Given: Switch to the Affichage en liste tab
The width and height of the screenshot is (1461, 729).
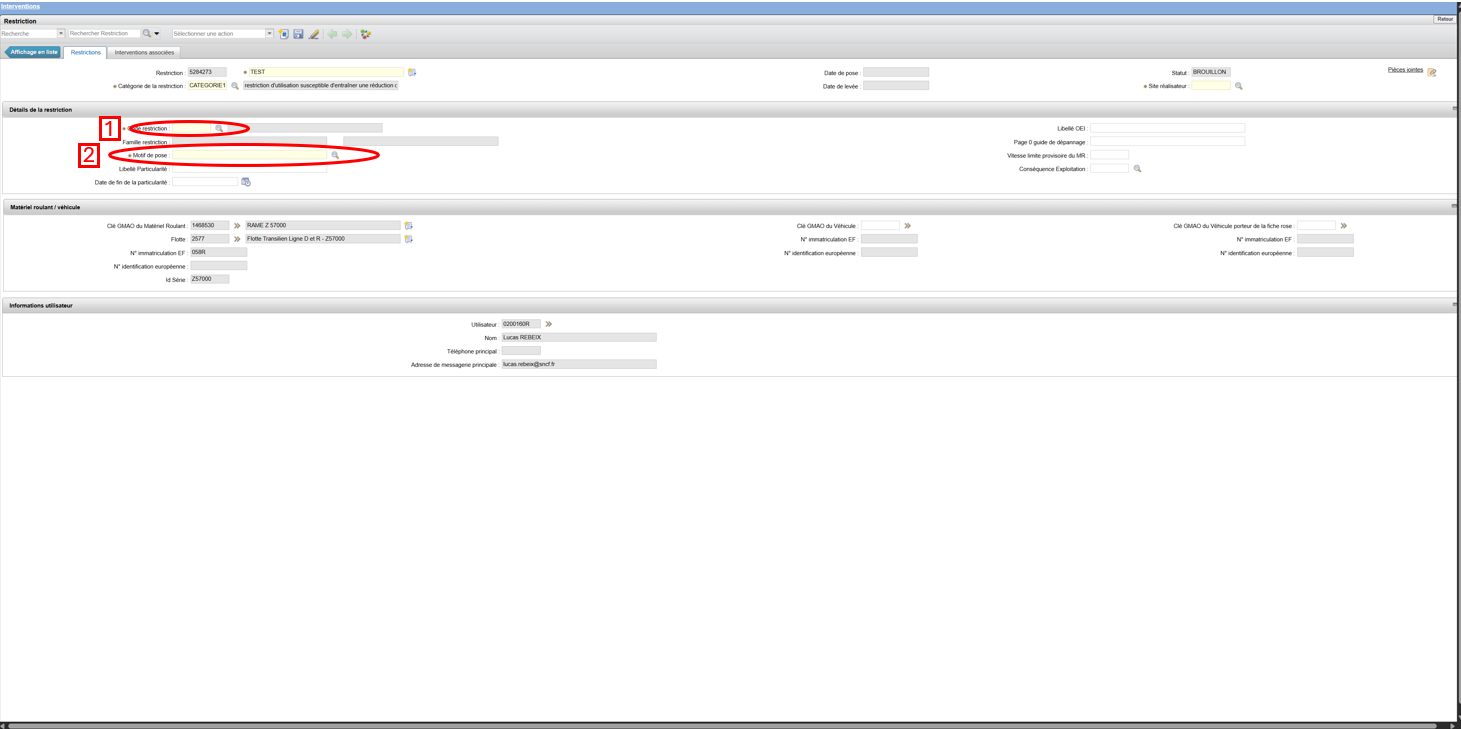Looking at the screenshot, I should pyautogui.click(x=33, y=52).
